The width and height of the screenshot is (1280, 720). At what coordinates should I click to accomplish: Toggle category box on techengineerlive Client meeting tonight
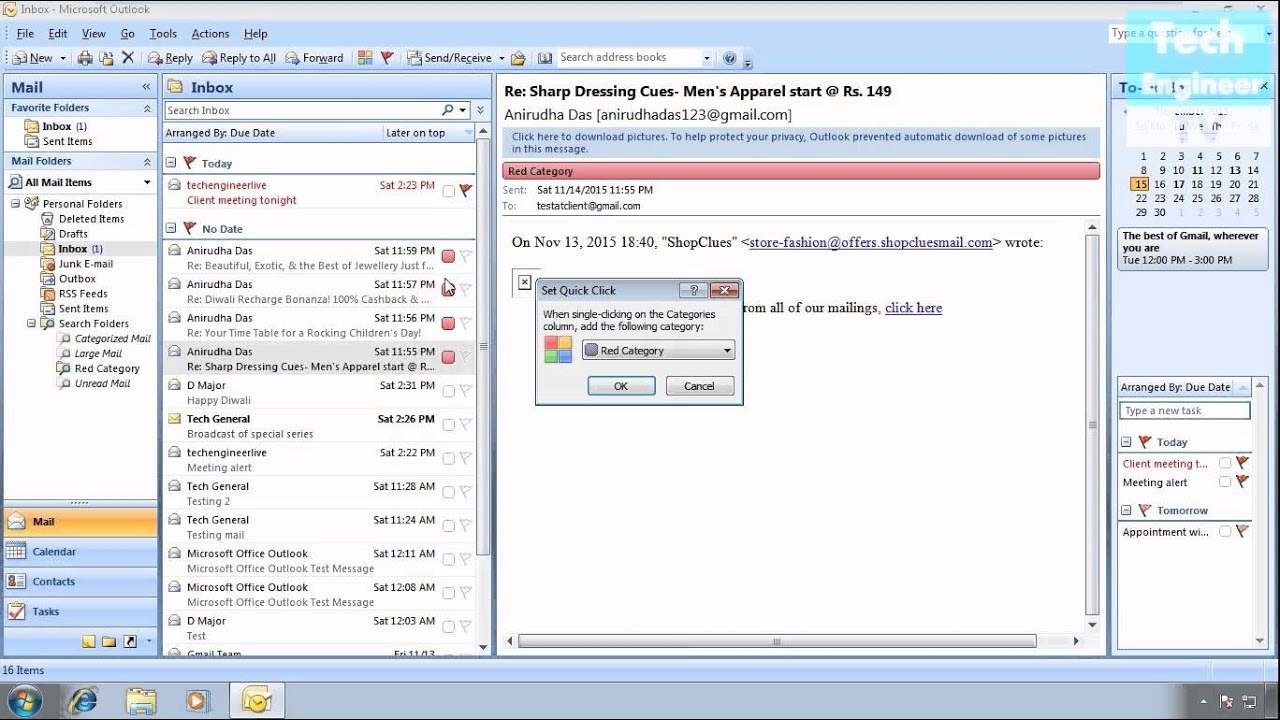[448, 190]
